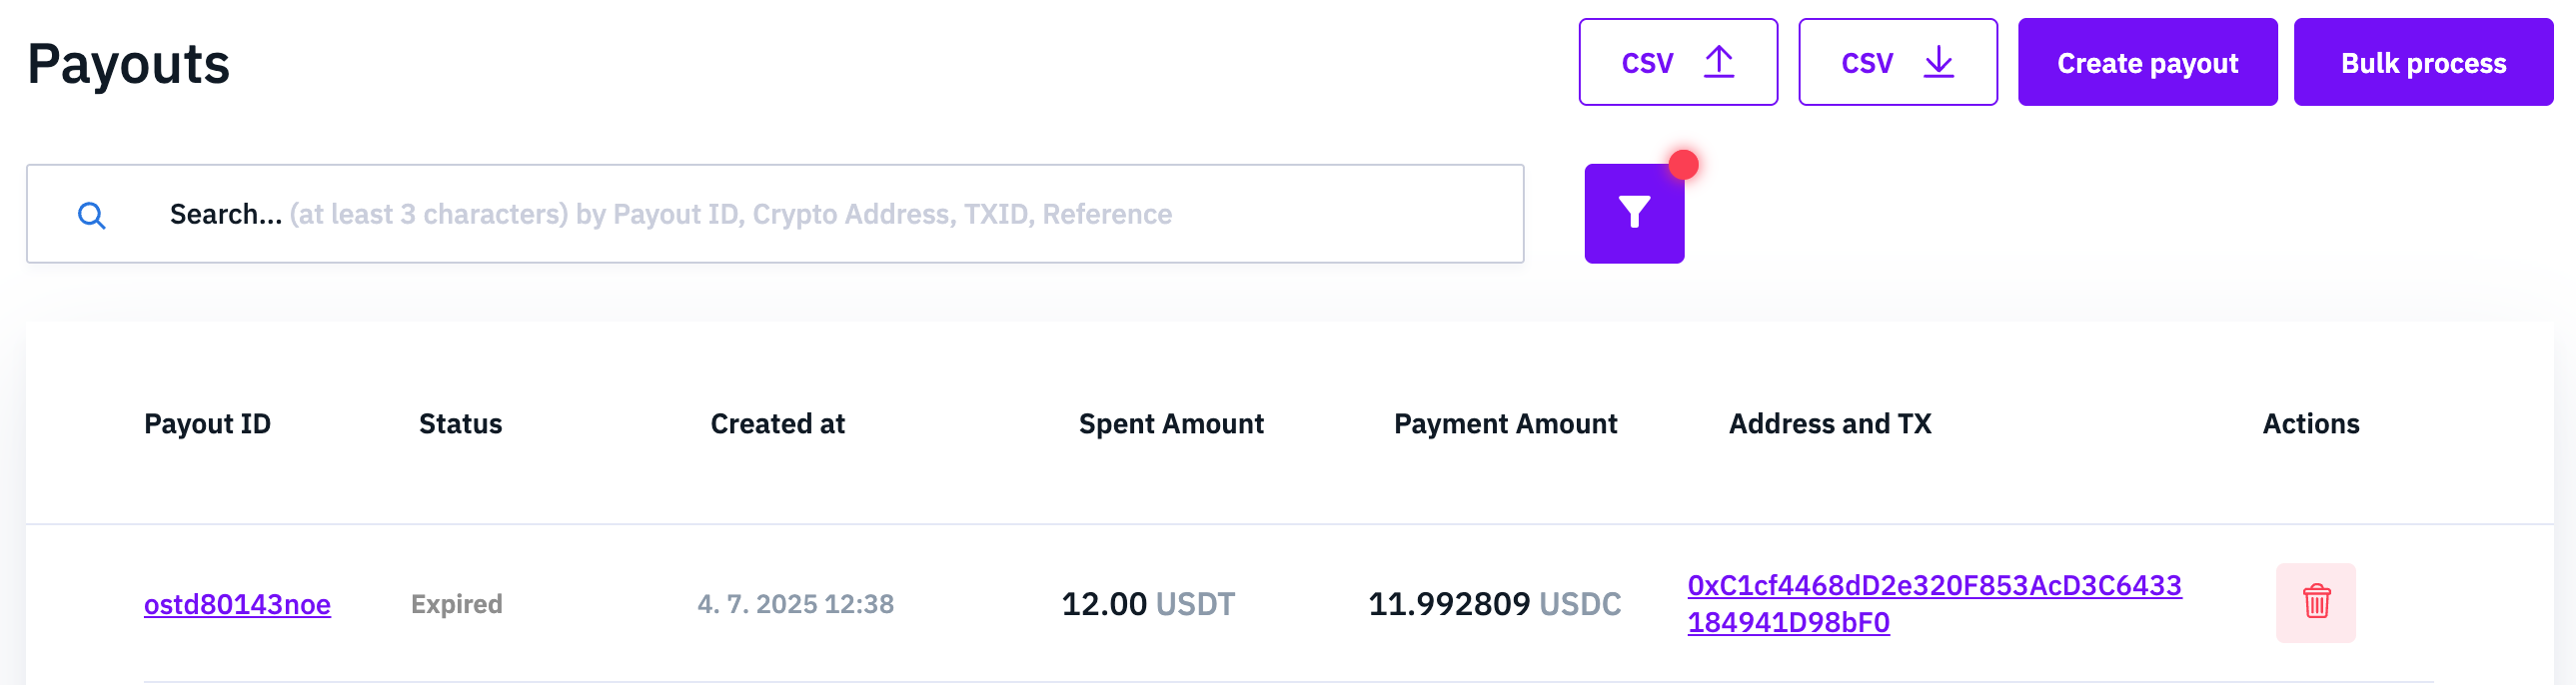Click the Created at column header
This screenshot has height=685, width=2576.
777,424
